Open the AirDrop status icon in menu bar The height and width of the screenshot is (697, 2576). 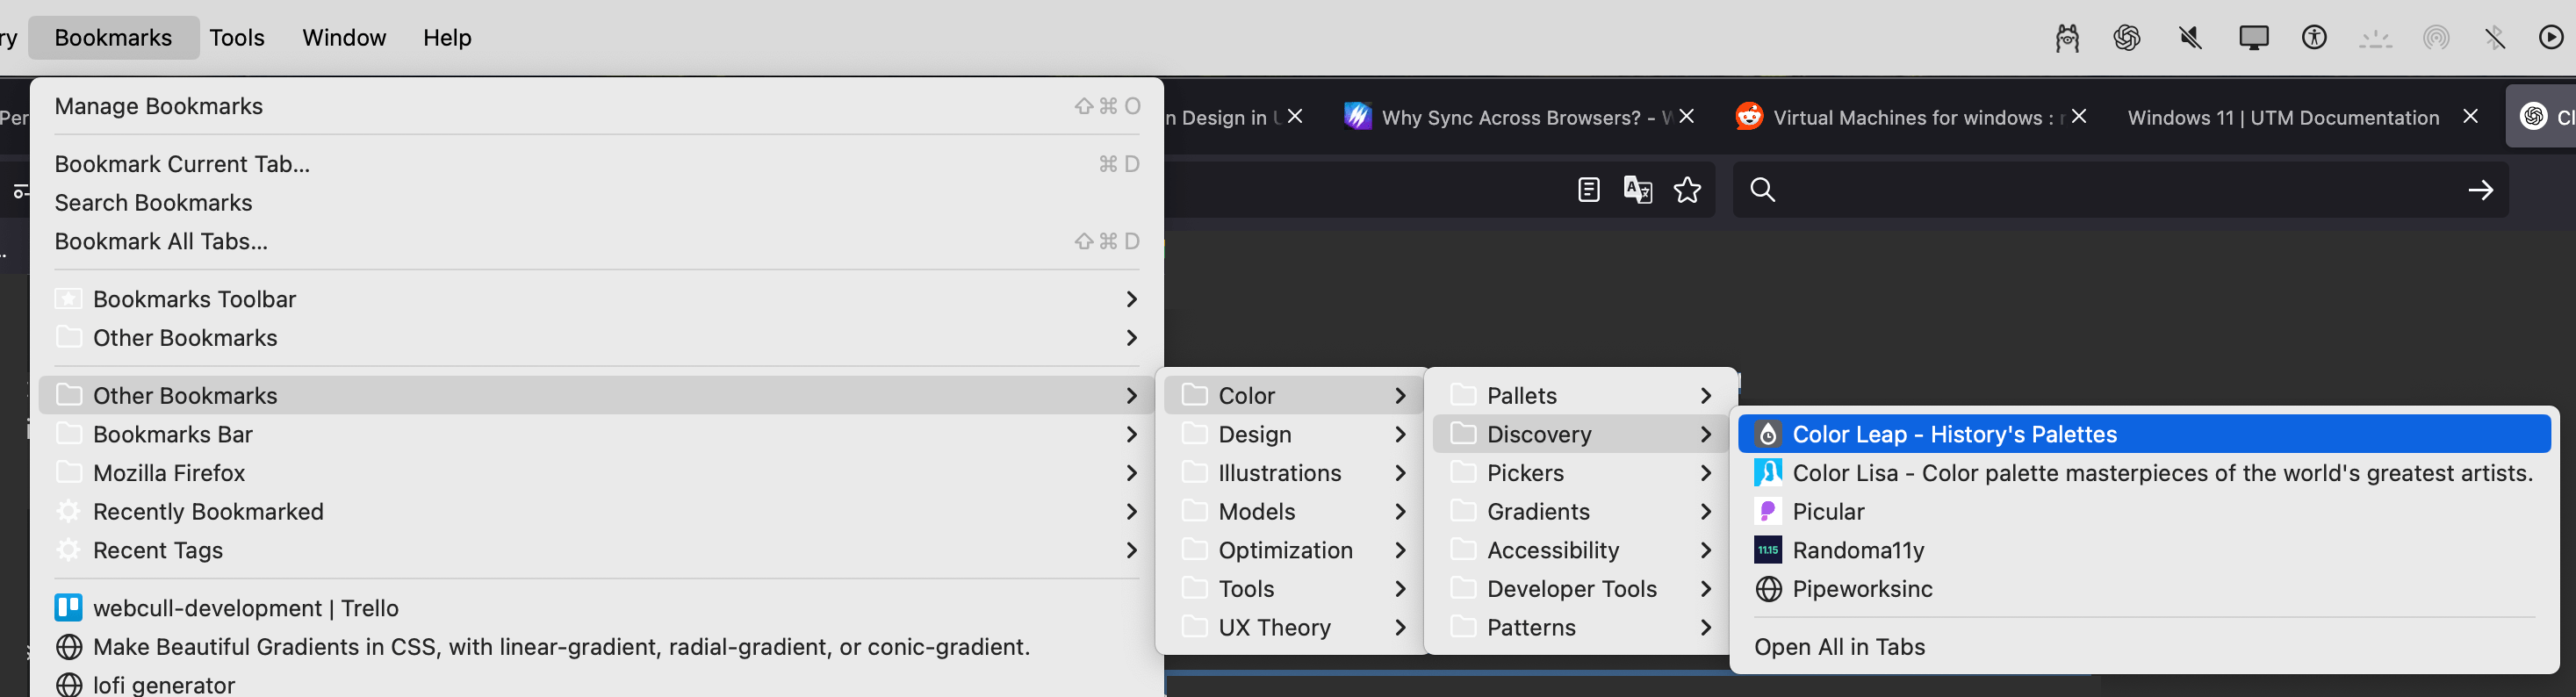click(x=2436, y=38)
